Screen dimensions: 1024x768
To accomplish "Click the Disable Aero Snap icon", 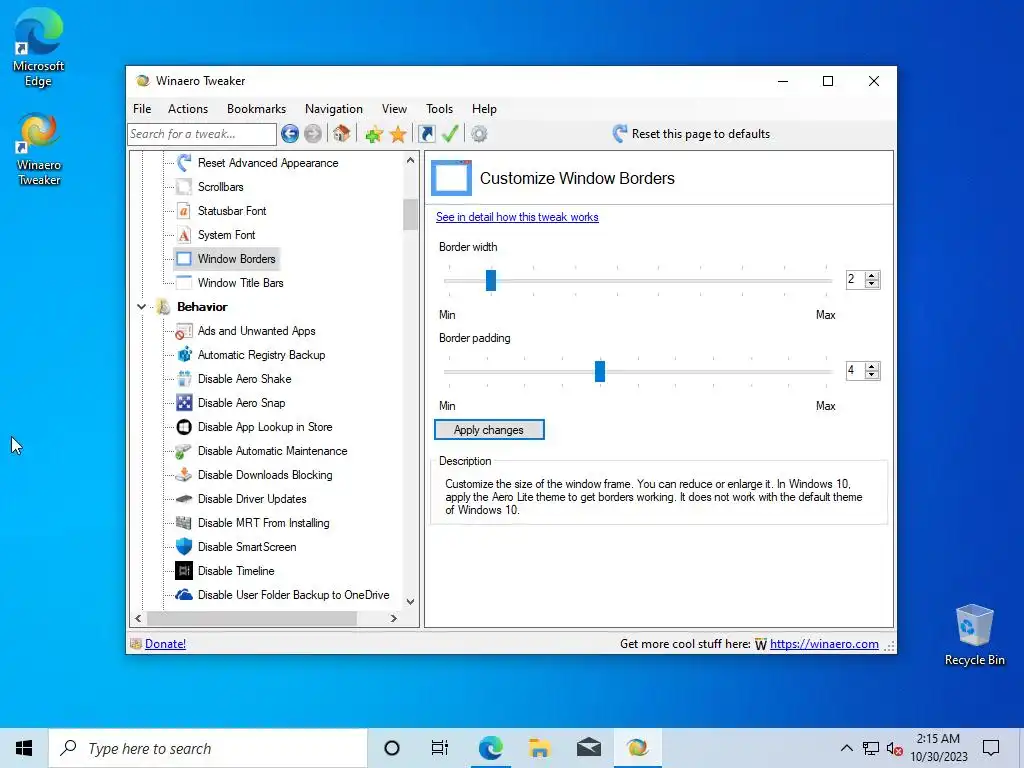I will tap(184, 403).
